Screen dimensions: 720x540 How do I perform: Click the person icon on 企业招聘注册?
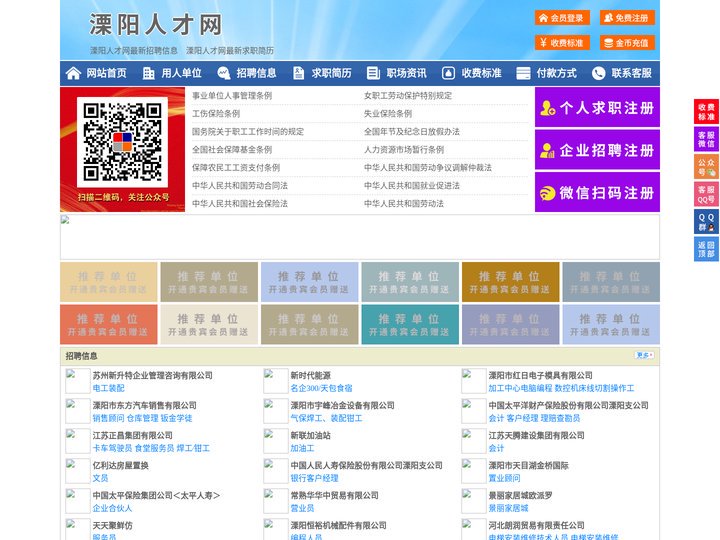point(547,150)
